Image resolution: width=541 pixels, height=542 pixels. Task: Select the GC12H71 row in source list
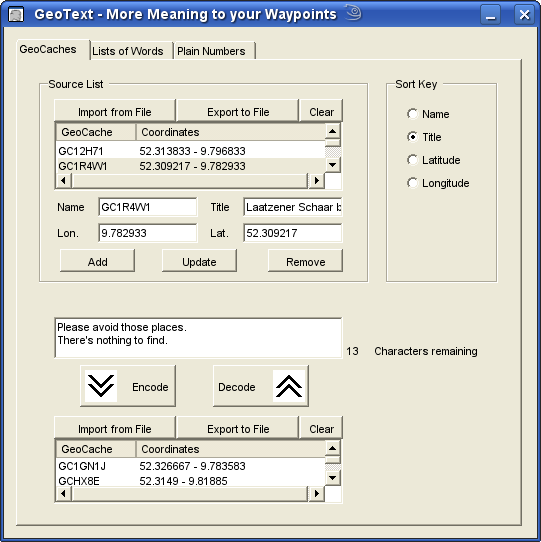pyautogui.click(x=190, y=151)
